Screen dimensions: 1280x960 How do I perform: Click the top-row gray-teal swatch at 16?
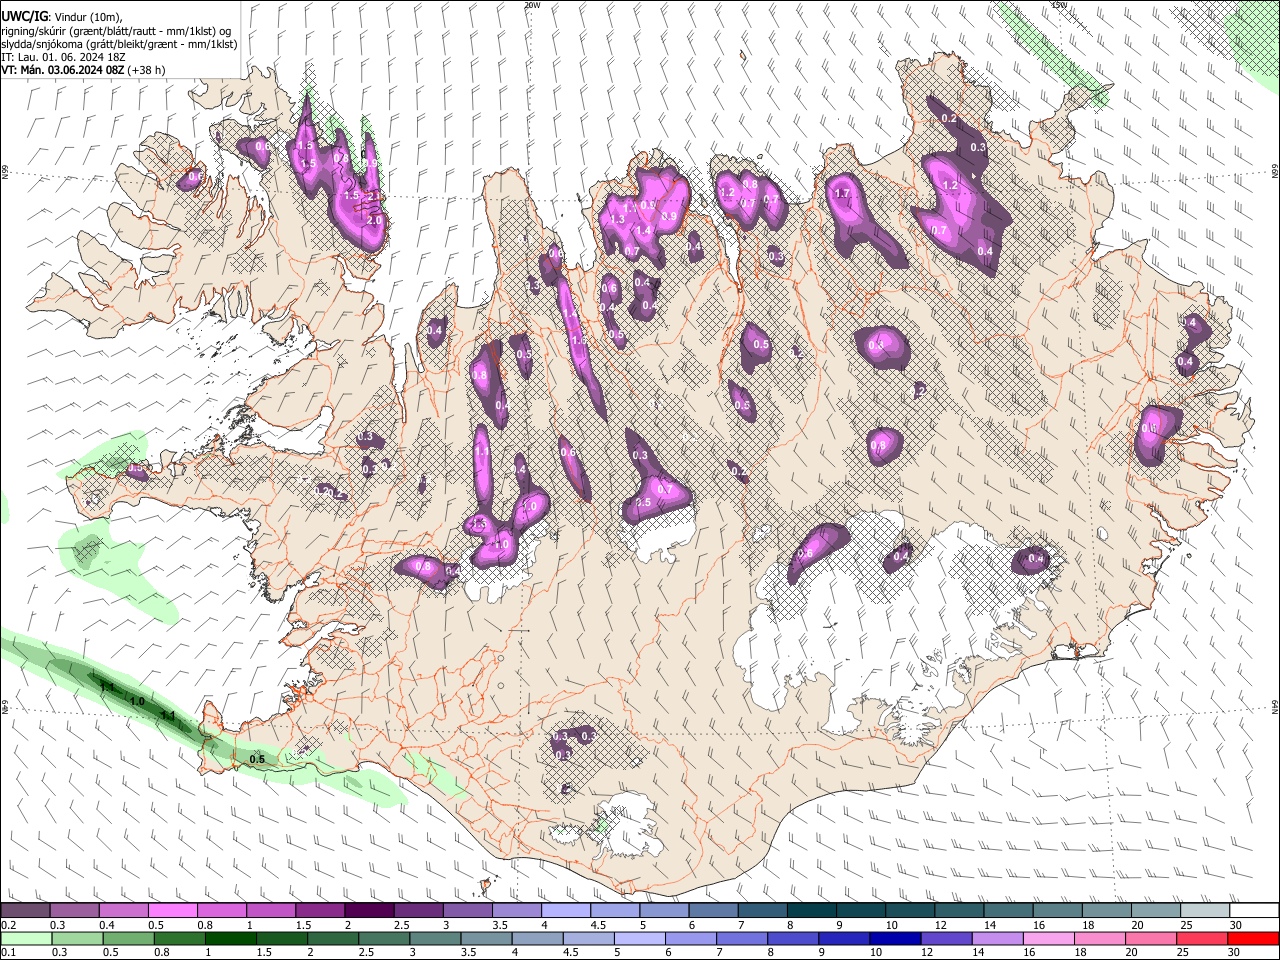point(1057,910)
